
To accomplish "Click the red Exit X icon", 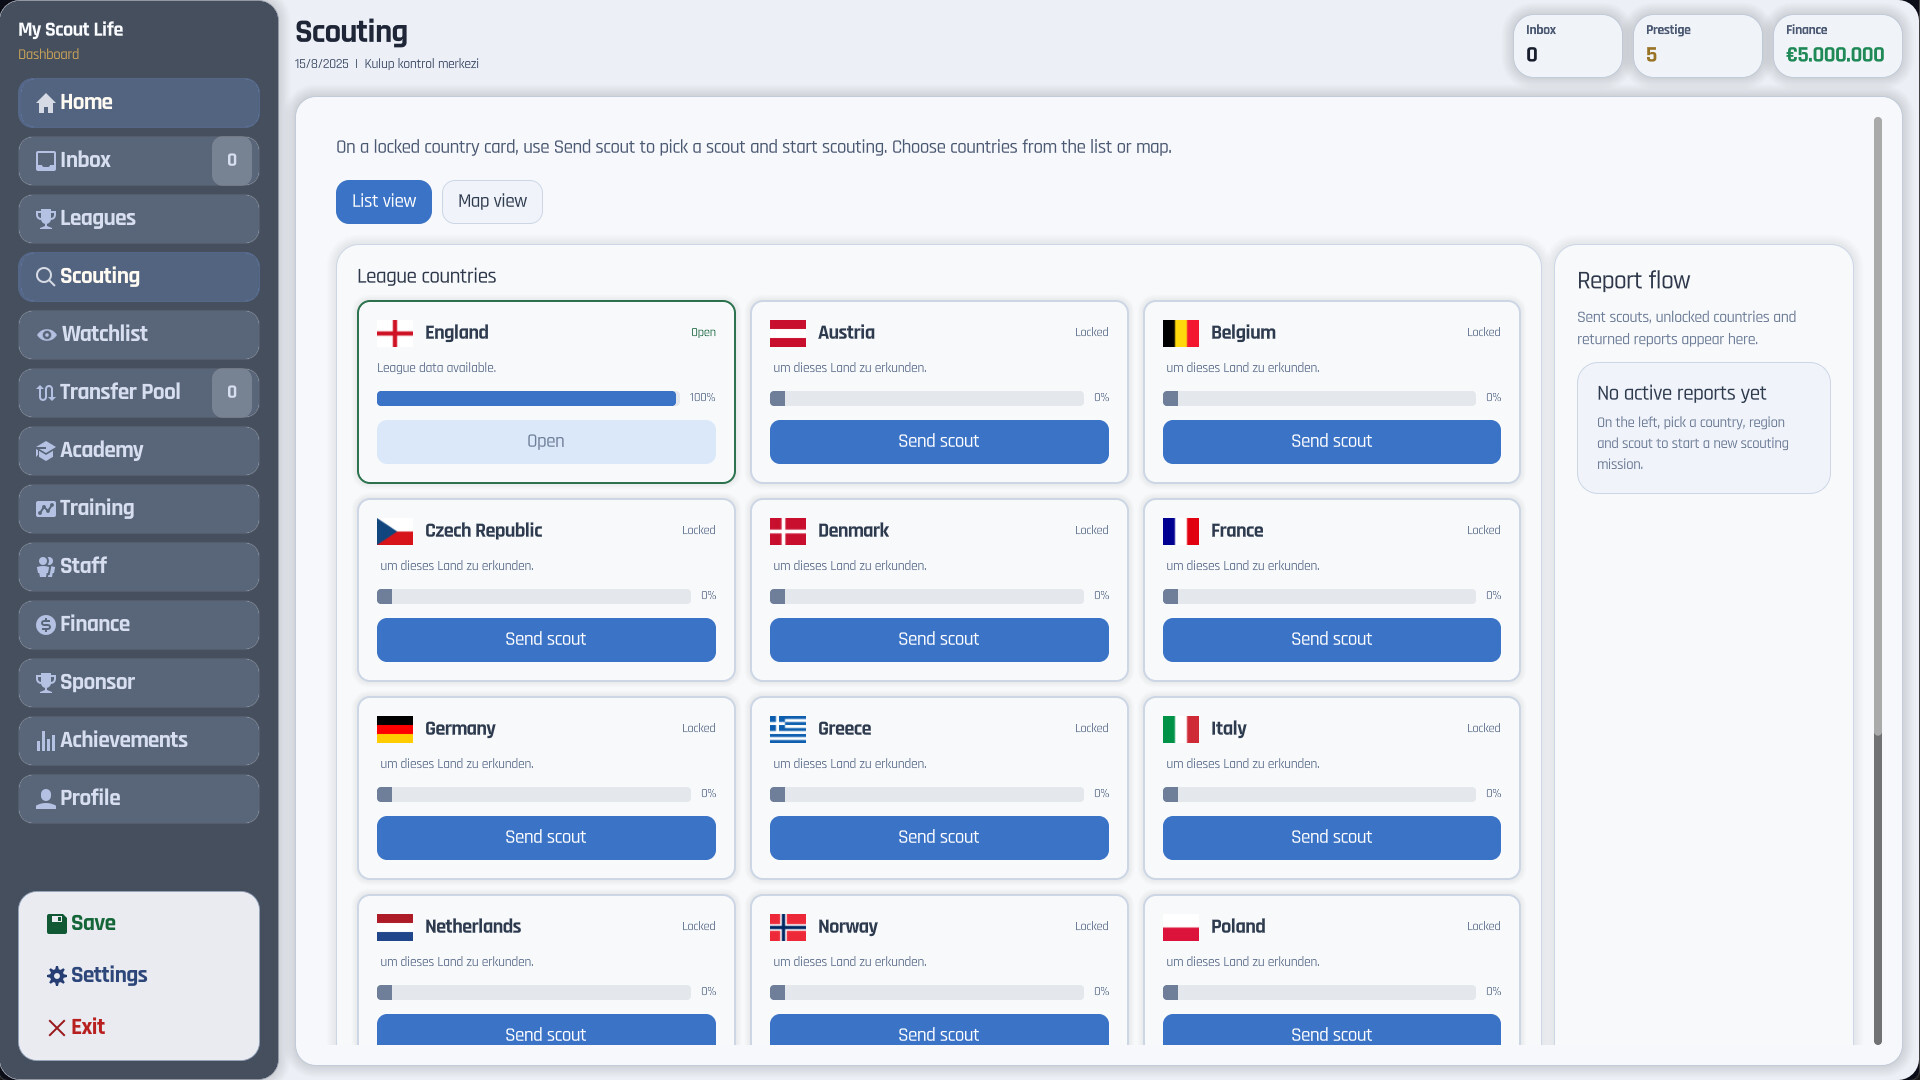I will pos(57,1028).
